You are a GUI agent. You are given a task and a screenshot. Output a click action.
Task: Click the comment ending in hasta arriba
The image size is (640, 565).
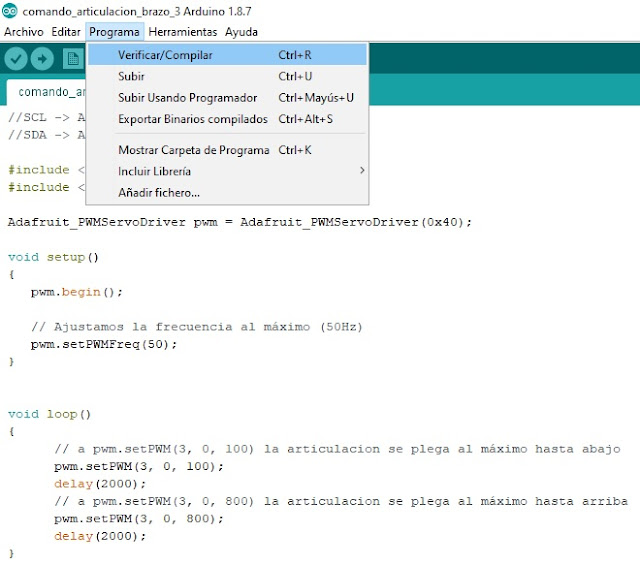tap(341, 501)
